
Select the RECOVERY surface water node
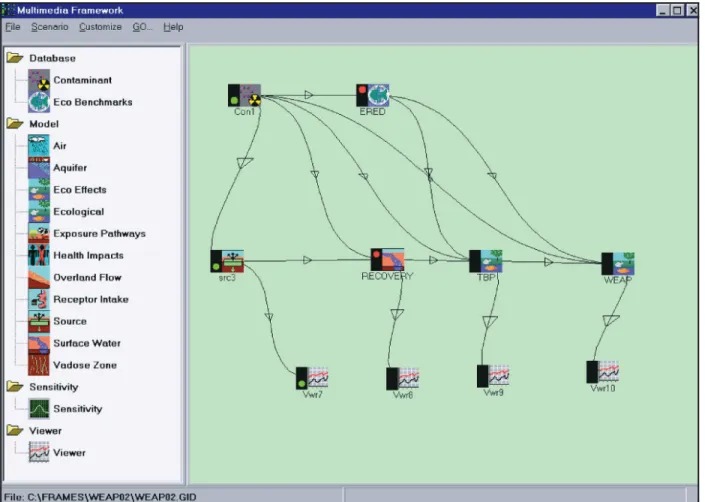(388, 260)
